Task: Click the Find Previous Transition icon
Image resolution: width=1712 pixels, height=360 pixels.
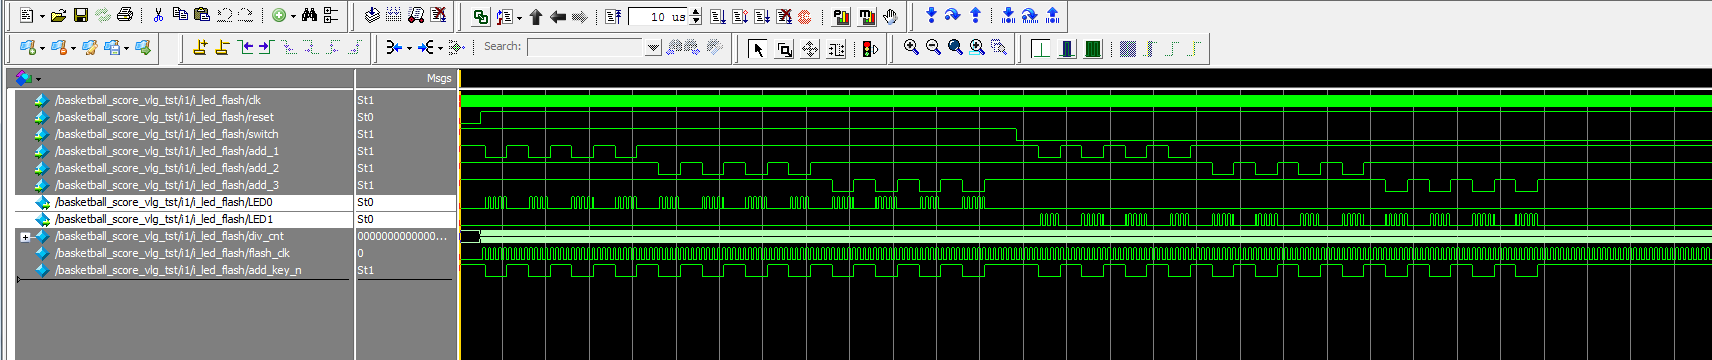Action: click(x=245, y=47)
